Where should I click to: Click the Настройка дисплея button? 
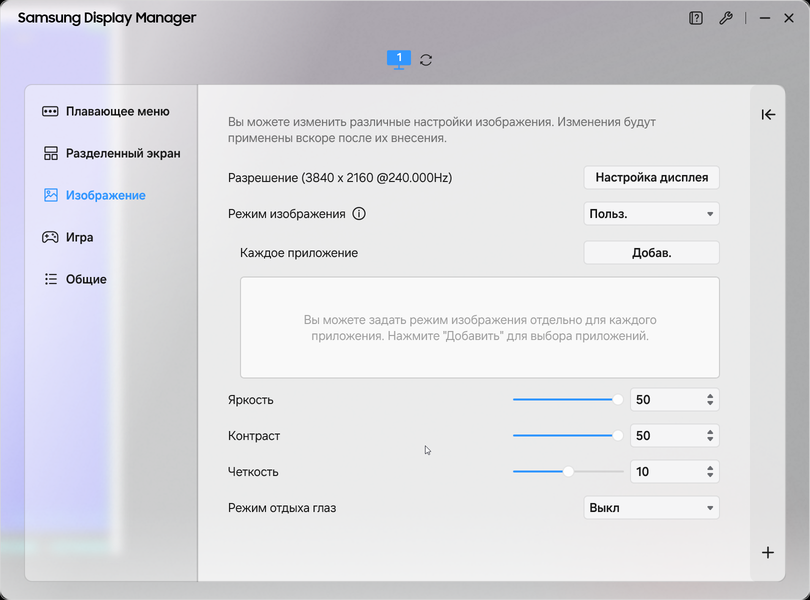(x=651, y=177)
